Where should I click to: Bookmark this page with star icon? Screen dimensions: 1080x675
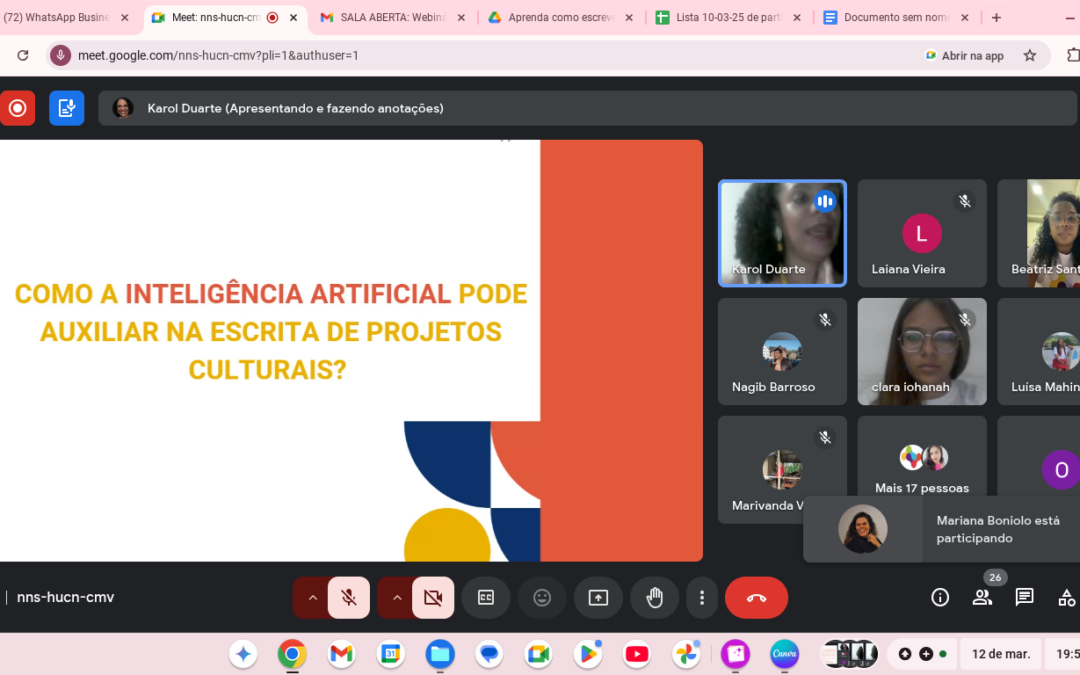click(x=1030, y=55)
